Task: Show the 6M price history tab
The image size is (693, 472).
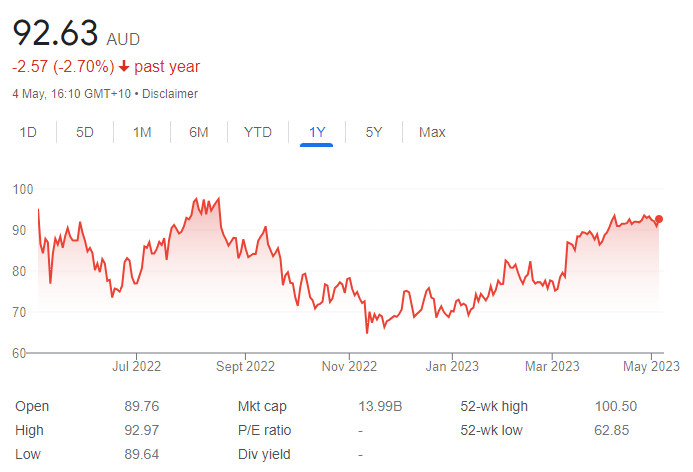Action: (x=199, y=132)
